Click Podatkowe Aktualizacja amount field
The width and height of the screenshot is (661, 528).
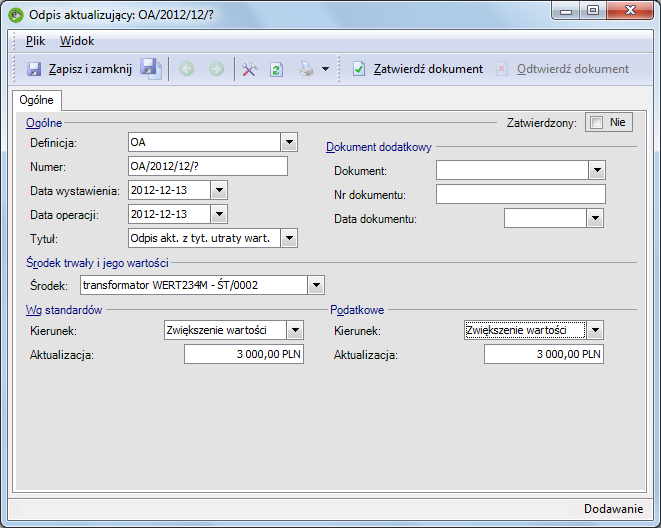click(544, 354)
